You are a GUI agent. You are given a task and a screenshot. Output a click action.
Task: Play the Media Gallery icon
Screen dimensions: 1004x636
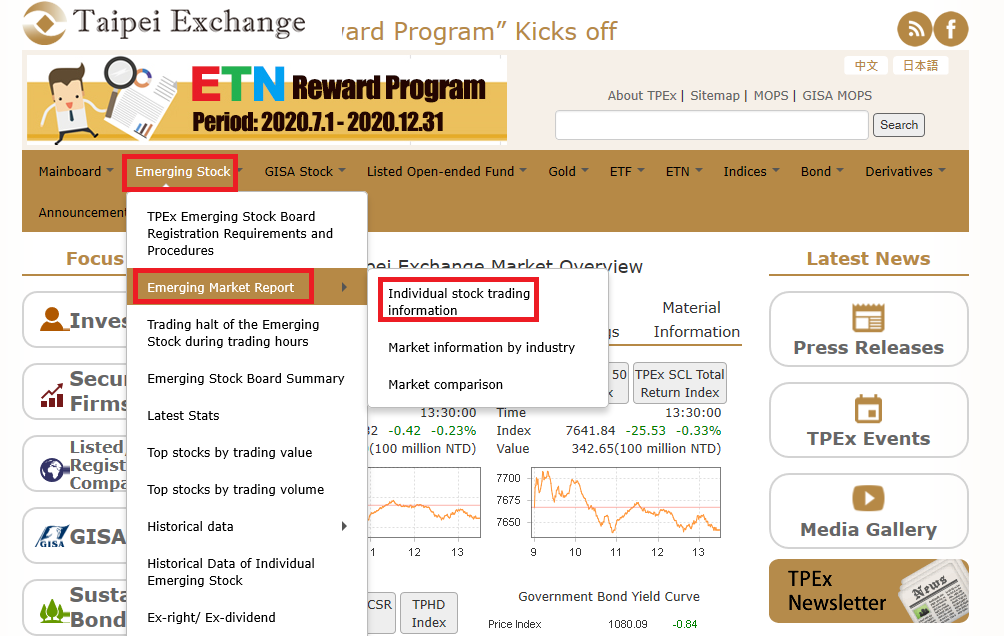click(x=868, y=498)
